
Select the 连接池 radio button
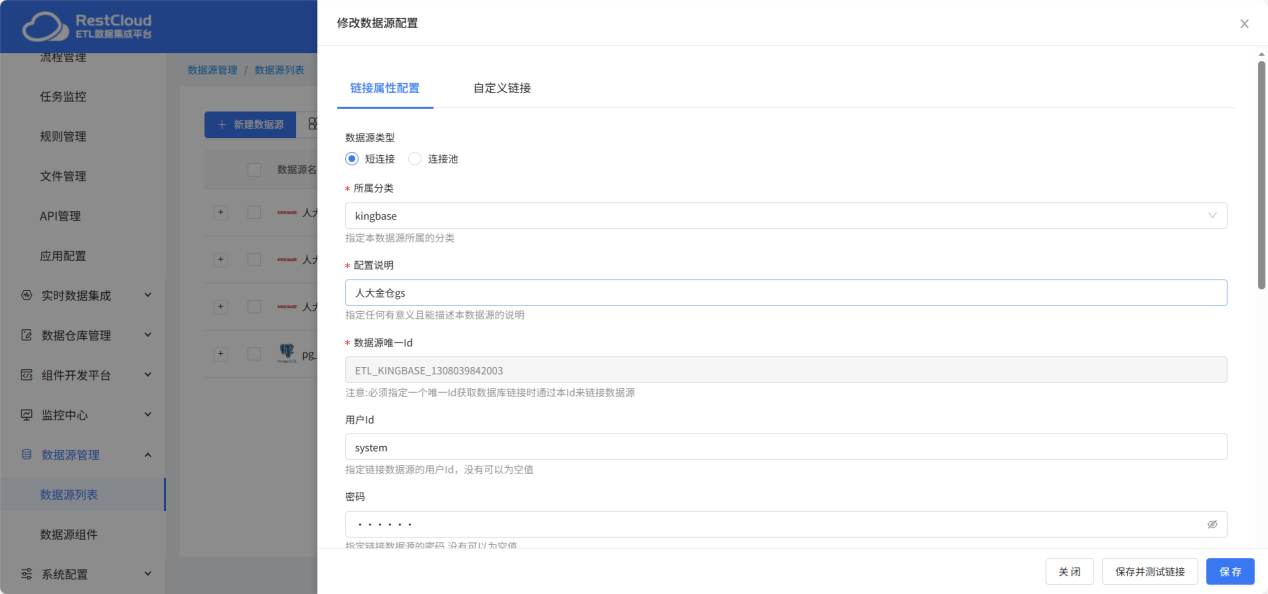point(415,158)
